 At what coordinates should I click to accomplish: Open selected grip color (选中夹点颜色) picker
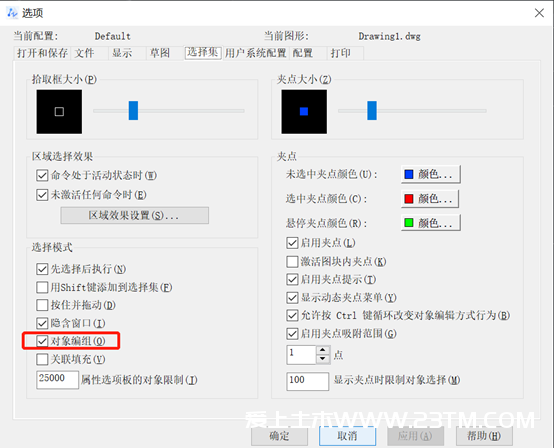click(x=430, y=199)
